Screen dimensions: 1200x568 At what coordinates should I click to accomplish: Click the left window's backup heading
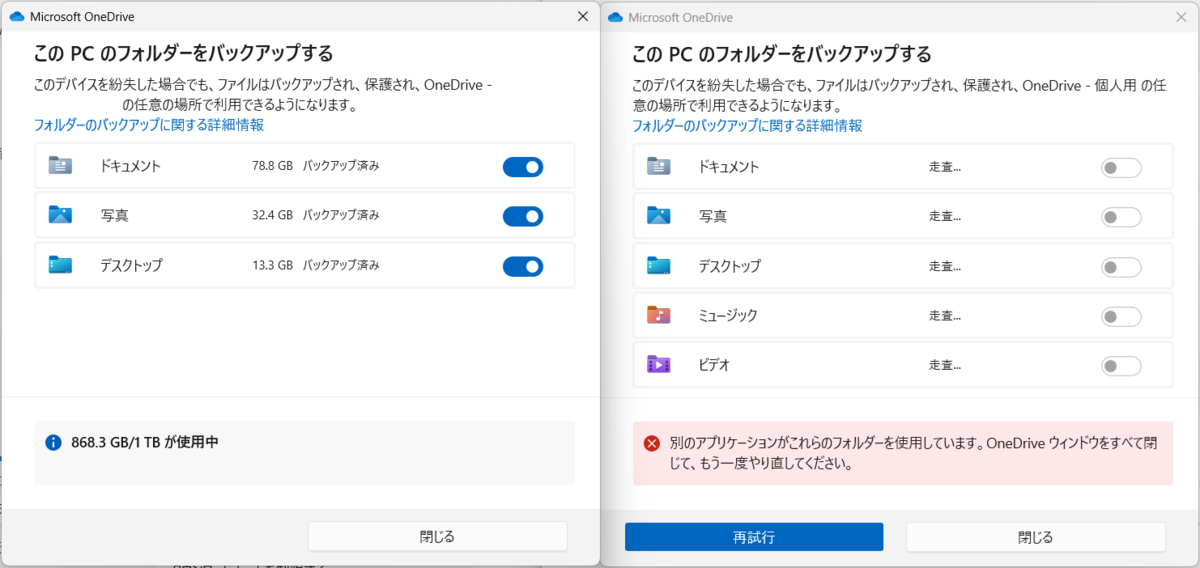pyautogui.click(x=184, y=53)
